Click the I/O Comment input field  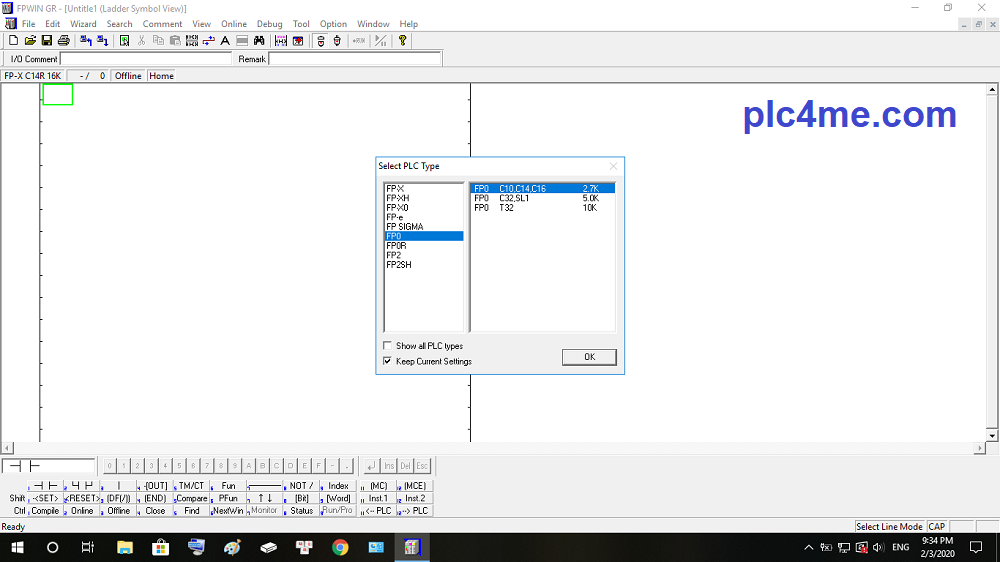click(146, 59)
